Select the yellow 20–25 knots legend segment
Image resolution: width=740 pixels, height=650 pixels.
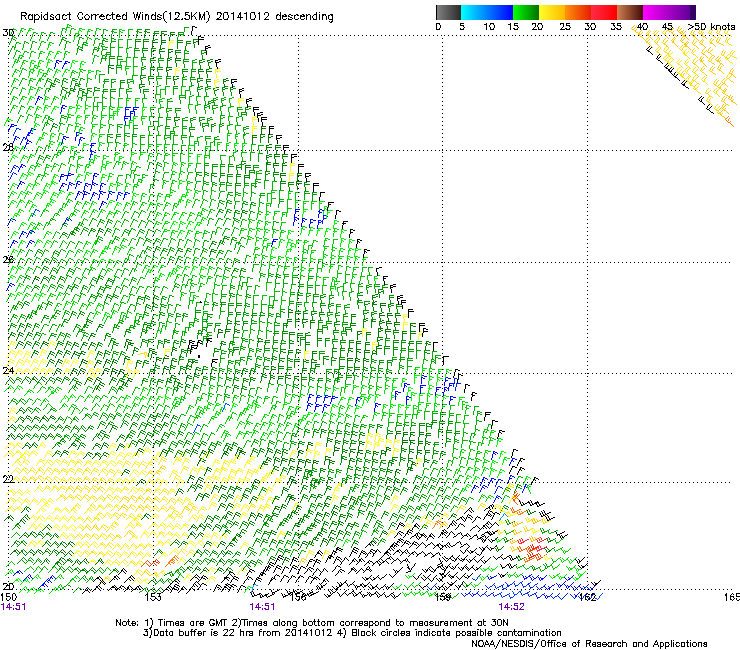(x=552, y=12)
